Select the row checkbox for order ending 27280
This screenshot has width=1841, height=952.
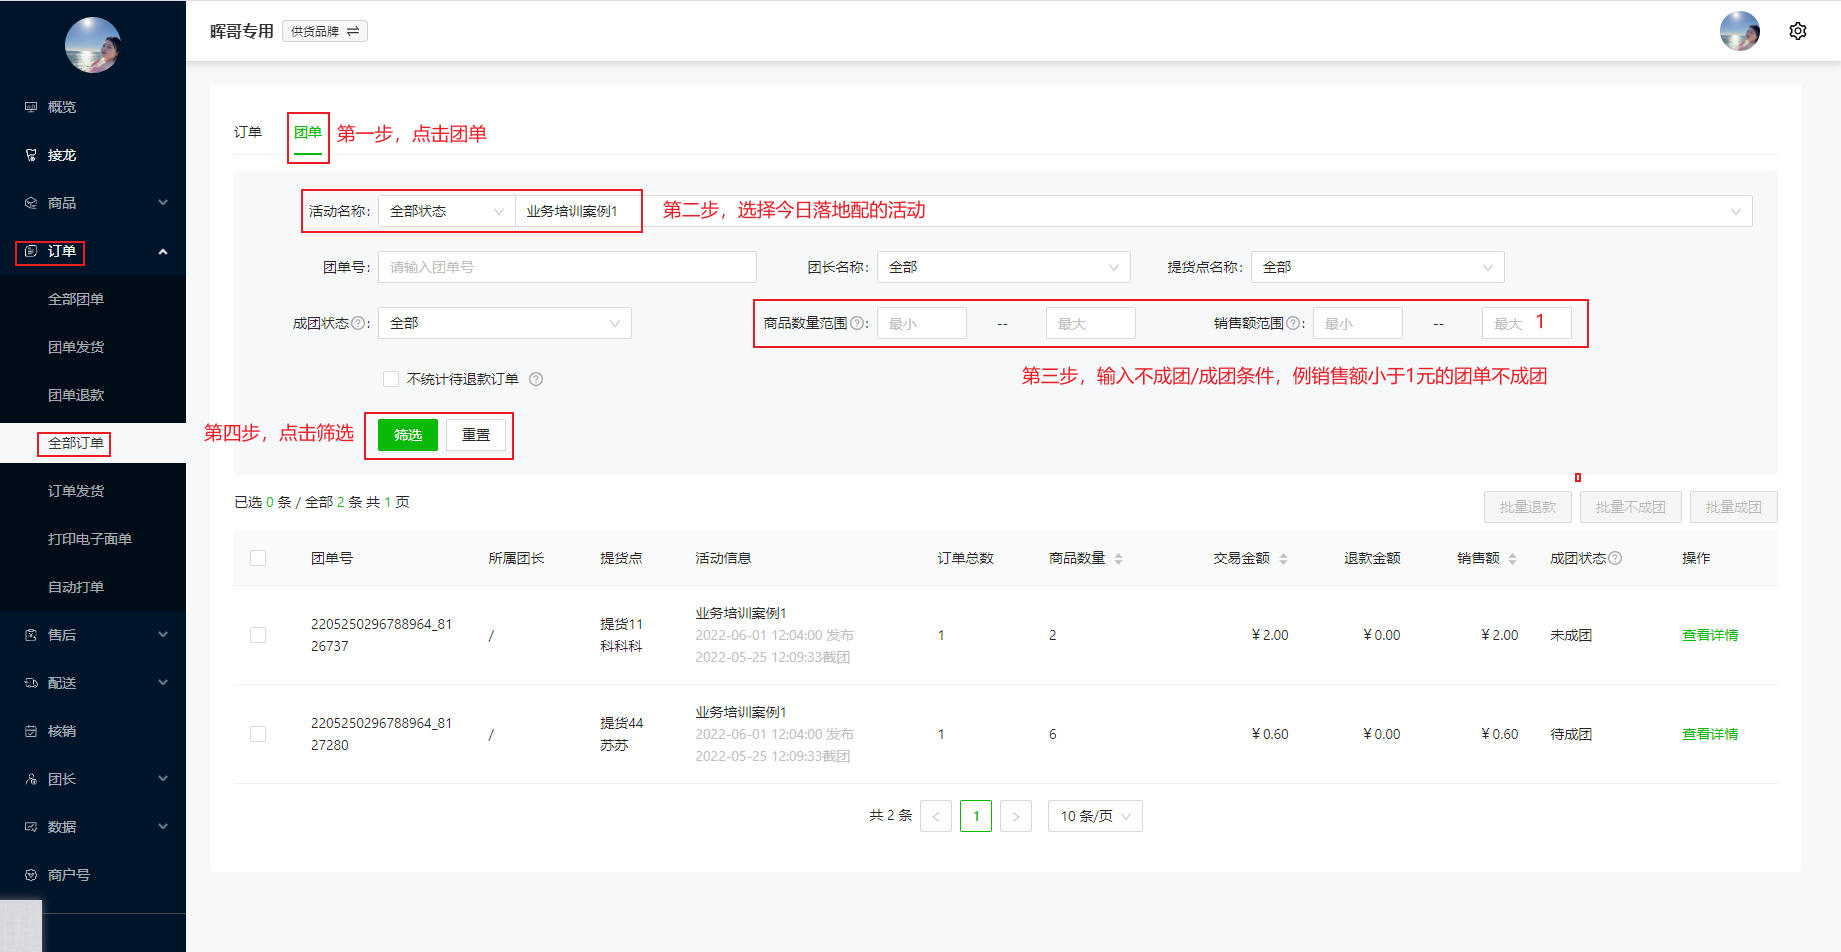point(258,734)
